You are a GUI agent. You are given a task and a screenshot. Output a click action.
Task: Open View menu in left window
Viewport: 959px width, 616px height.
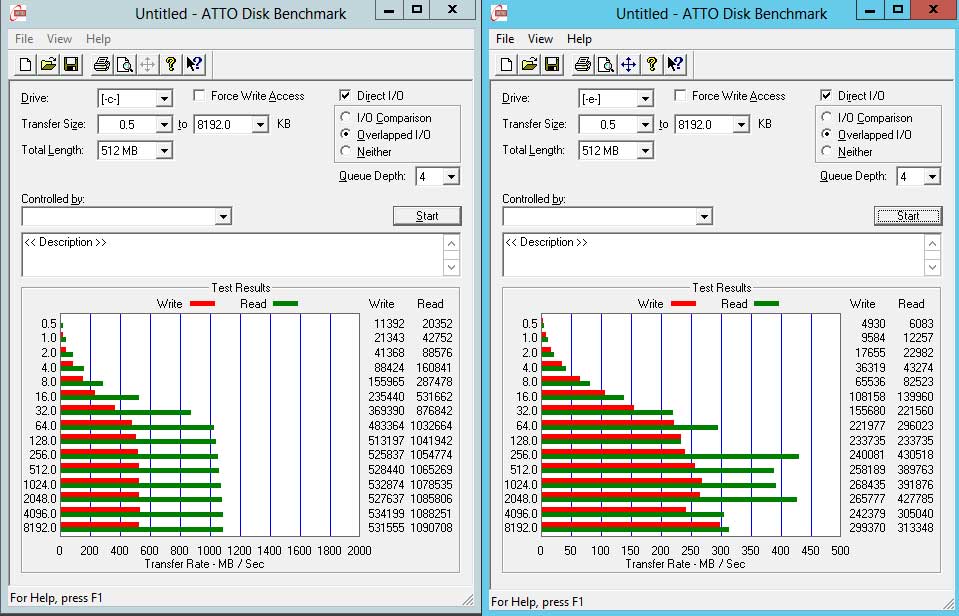59,39
